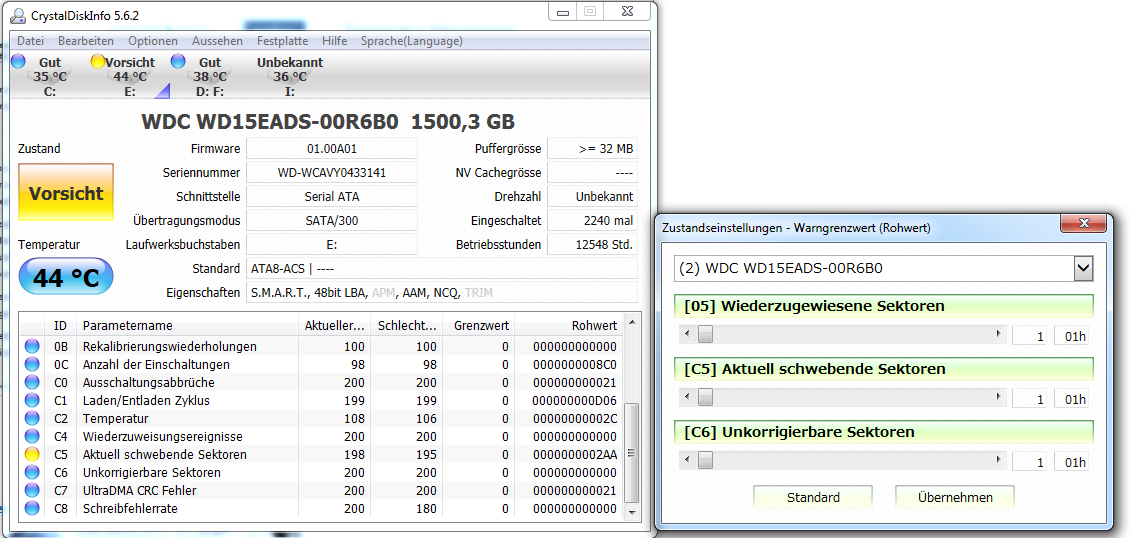Click the SMART table scroll-down arrow
Viewport: 1131px width, 538px height.
tap(631, 511)
